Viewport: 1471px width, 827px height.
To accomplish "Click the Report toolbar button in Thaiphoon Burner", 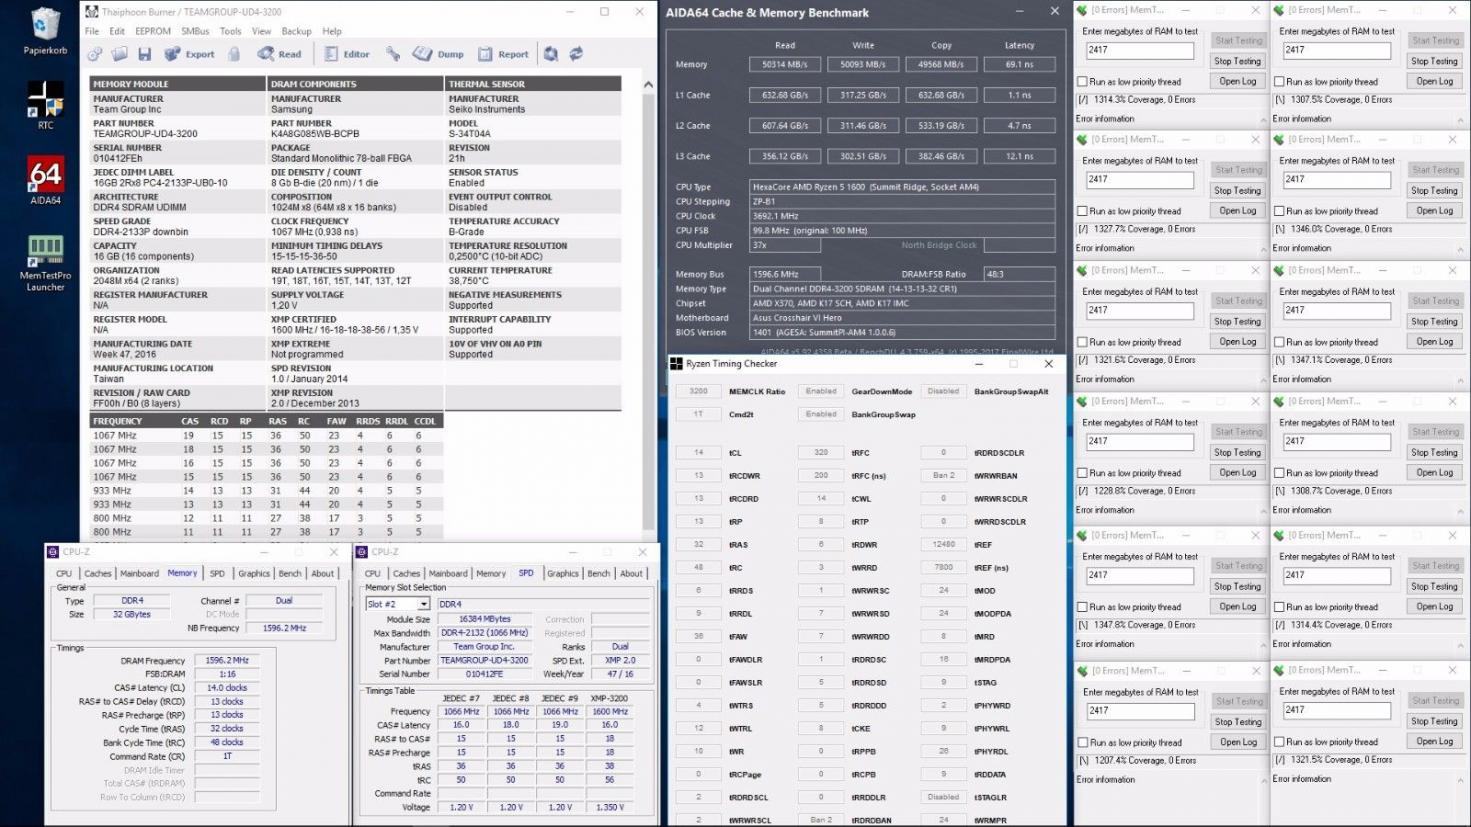I will (x=504, y=54).
